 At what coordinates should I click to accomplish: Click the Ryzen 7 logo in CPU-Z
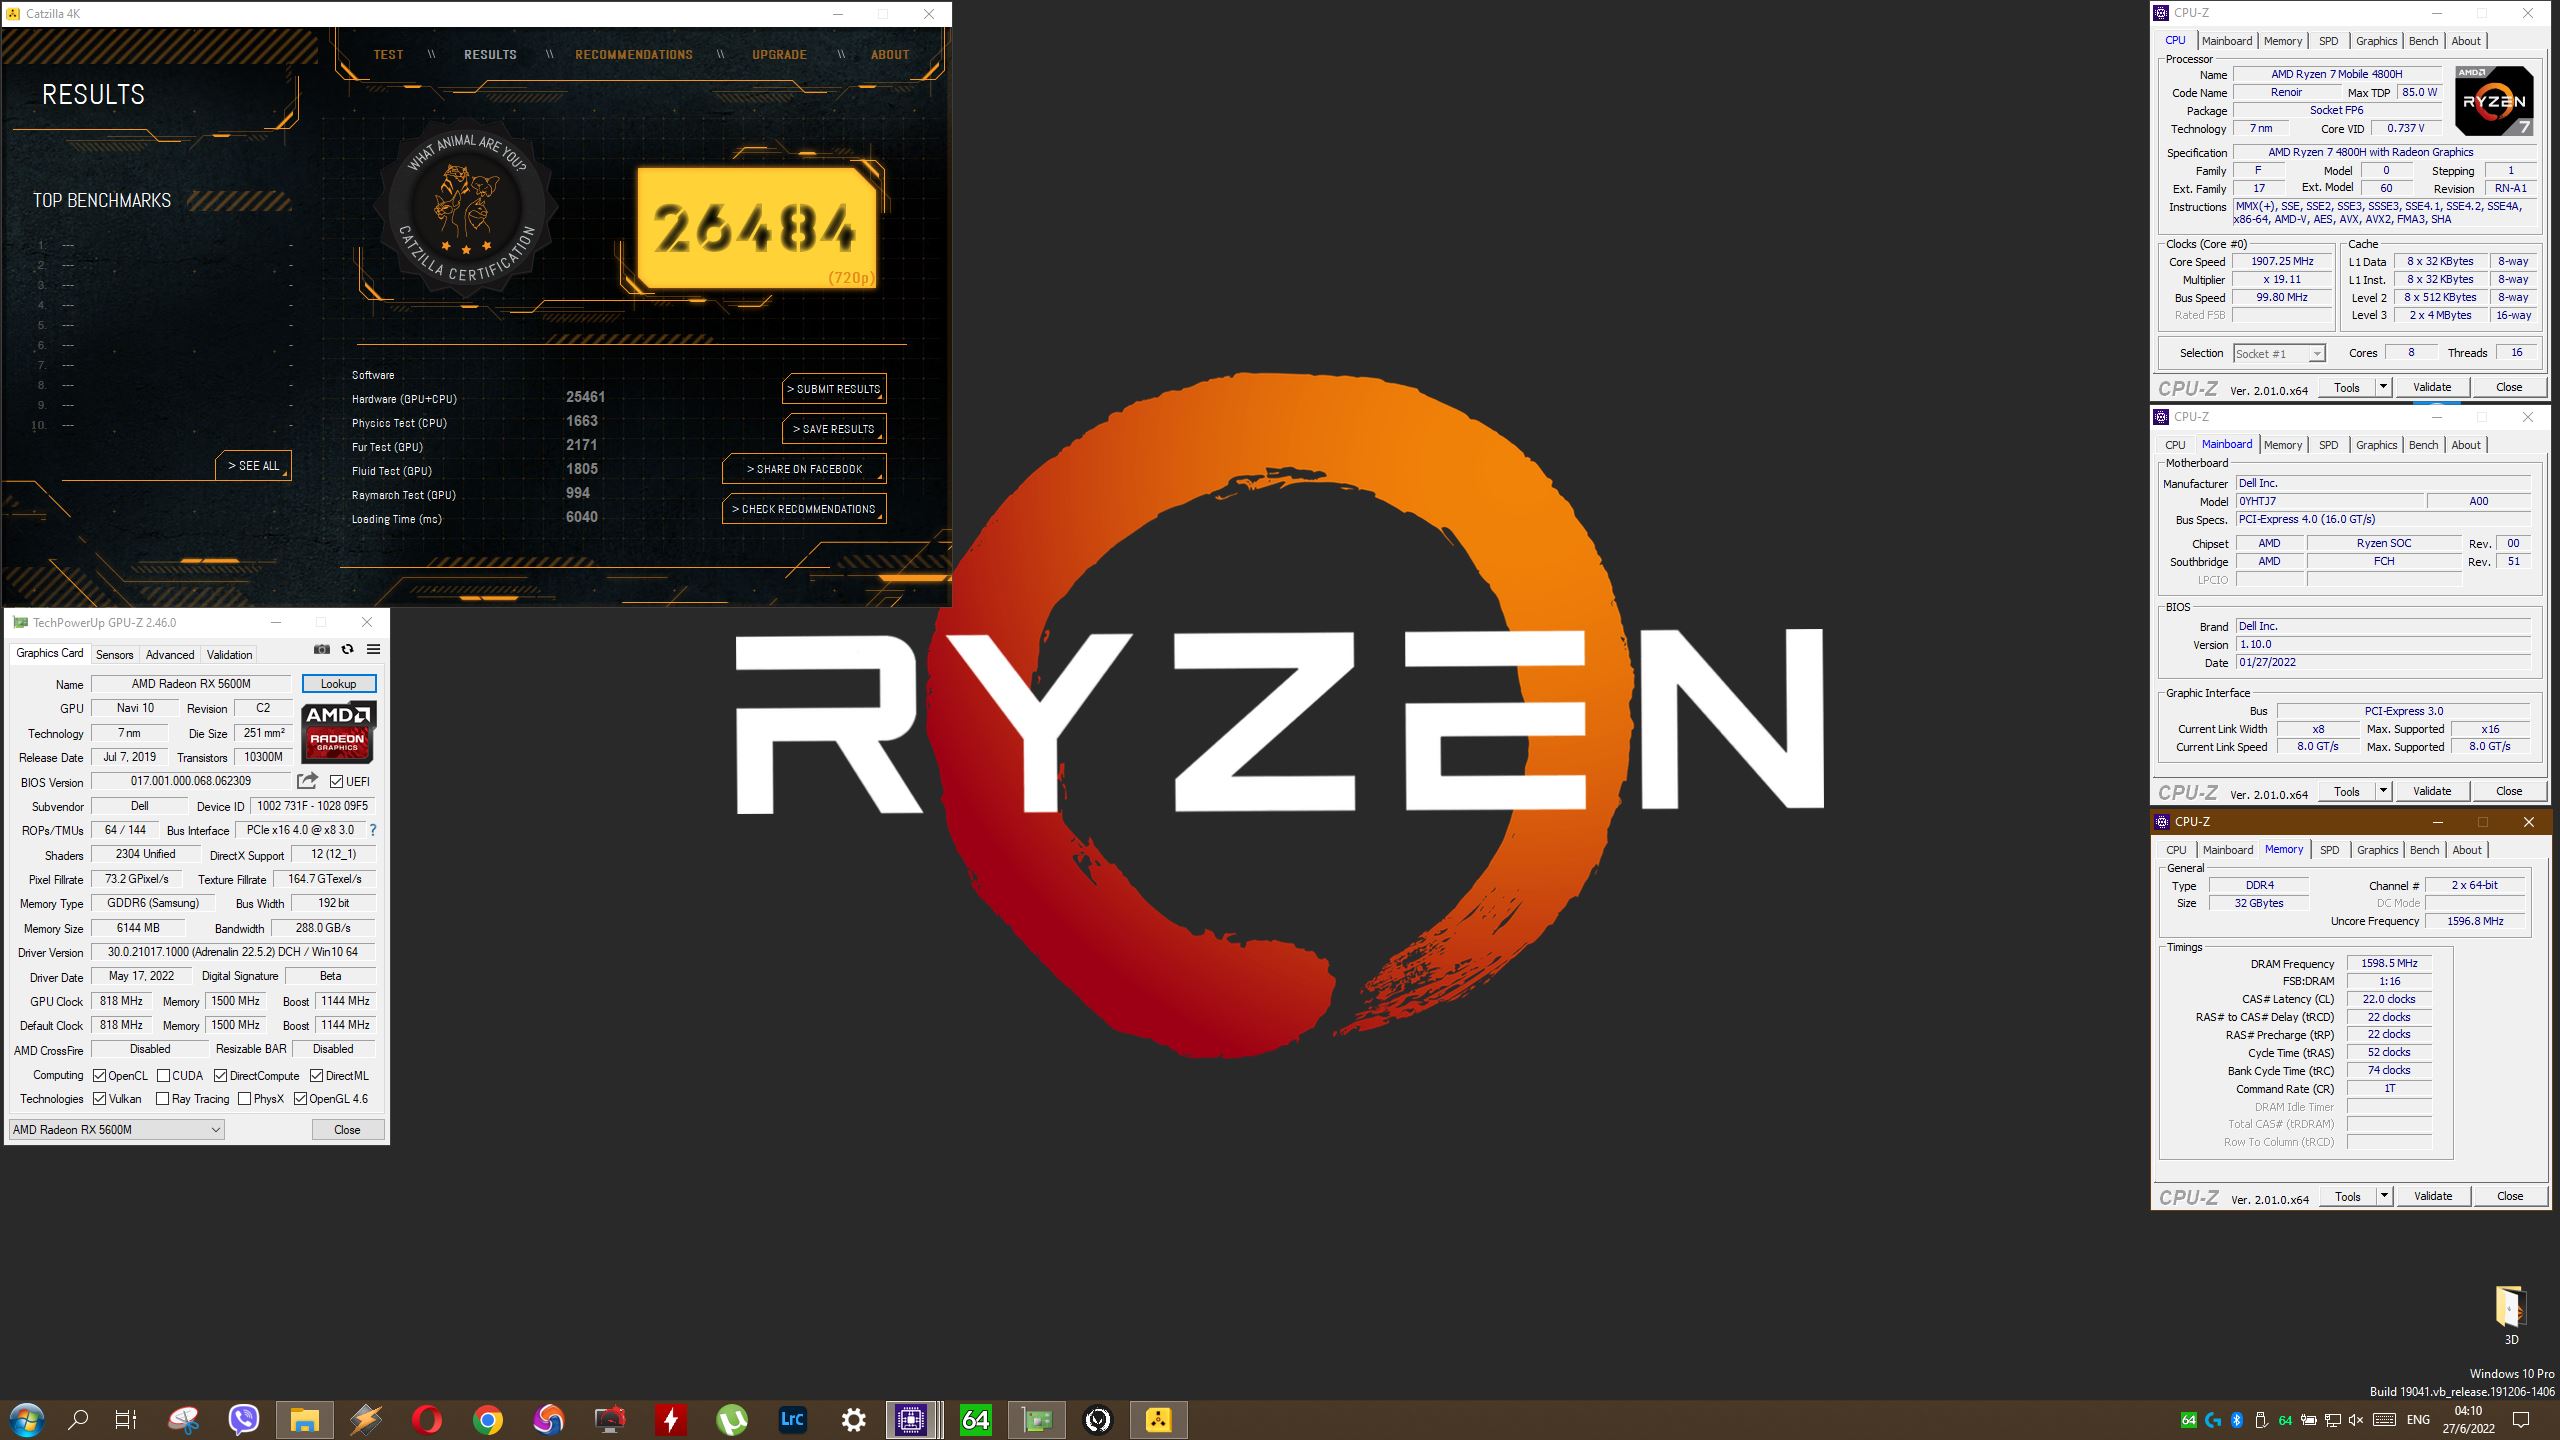click(x=2493, y=101)
